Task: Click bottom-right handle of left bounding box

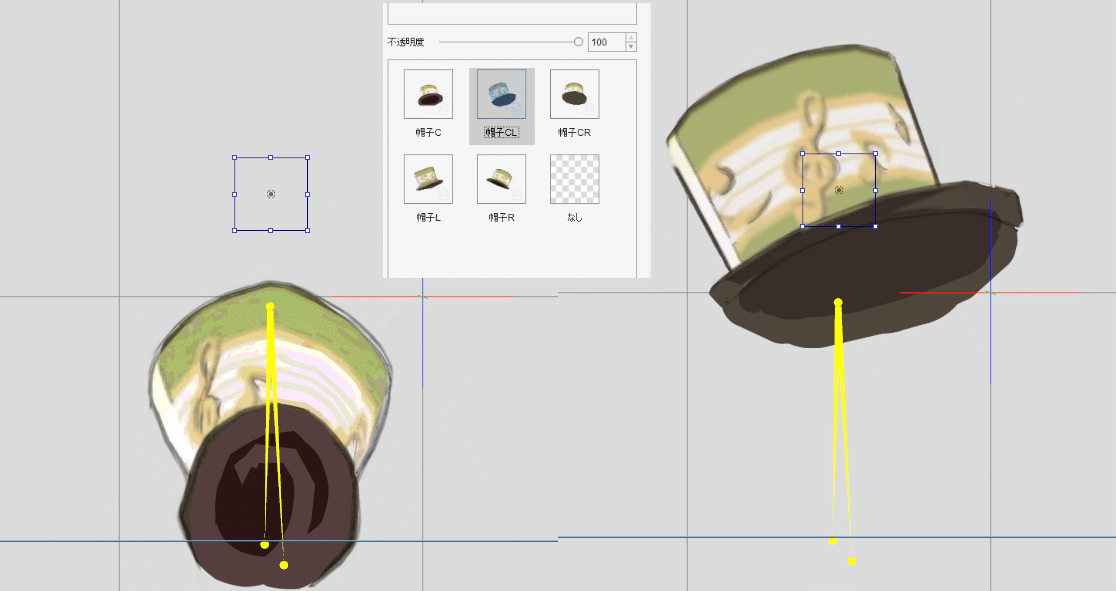Action: (307, 230)
